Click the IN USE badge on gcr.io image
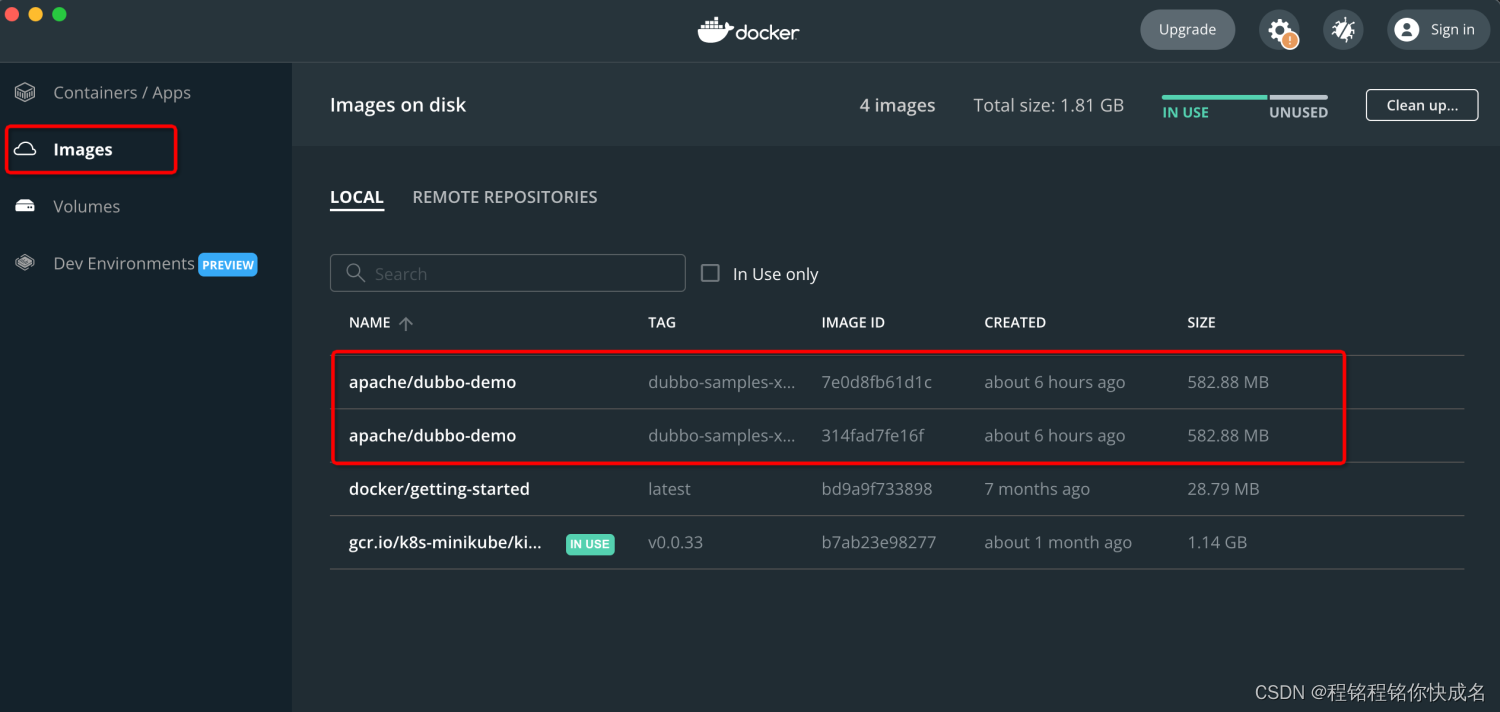The height and width of the screenshot is (712, 1500). [x=590, y=544]
